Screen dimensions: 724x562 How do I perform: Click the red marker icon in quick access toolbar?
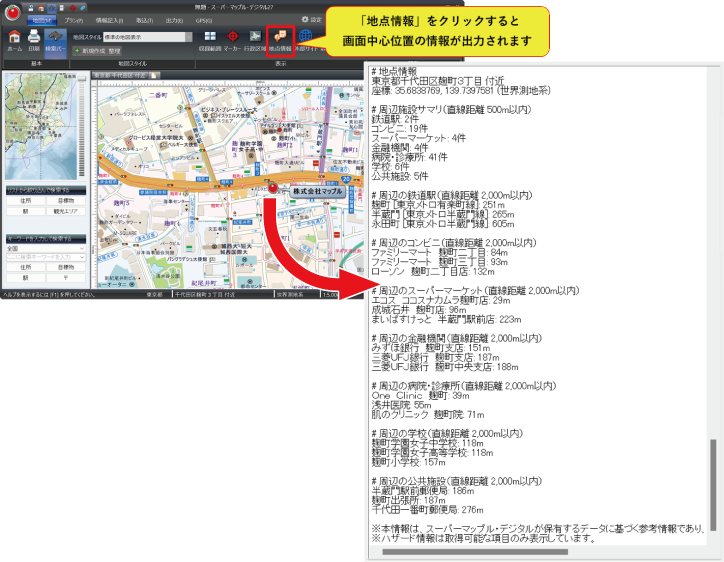(72, 8)
